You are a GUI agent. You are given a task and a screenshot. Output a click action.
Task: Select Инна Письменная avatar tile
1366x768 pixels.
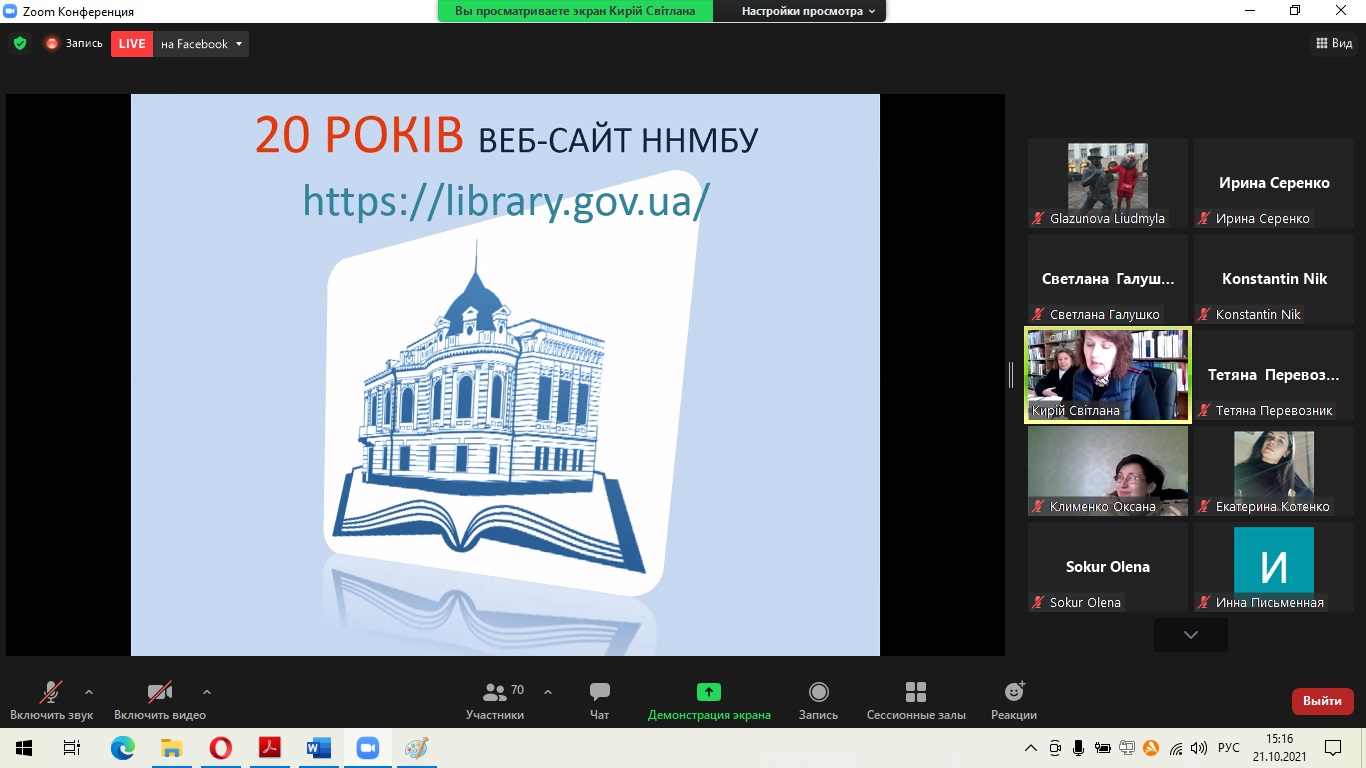click(x=1274, y=567)
